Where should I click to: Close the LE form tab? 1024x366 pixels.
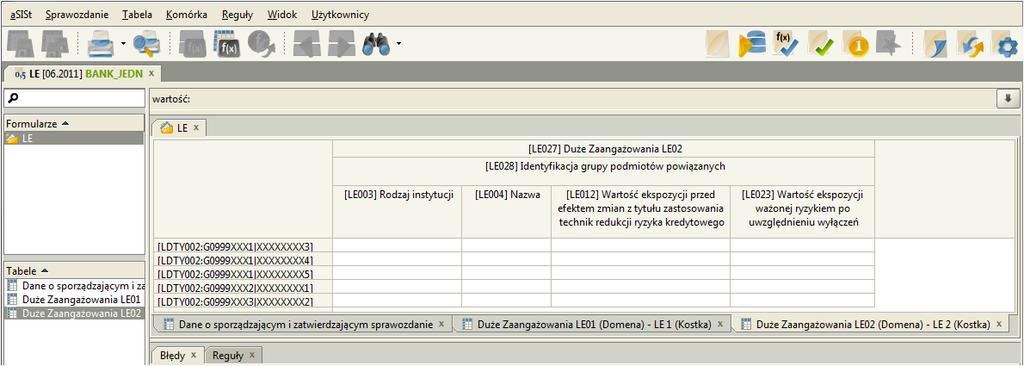[x=196, y=128]
